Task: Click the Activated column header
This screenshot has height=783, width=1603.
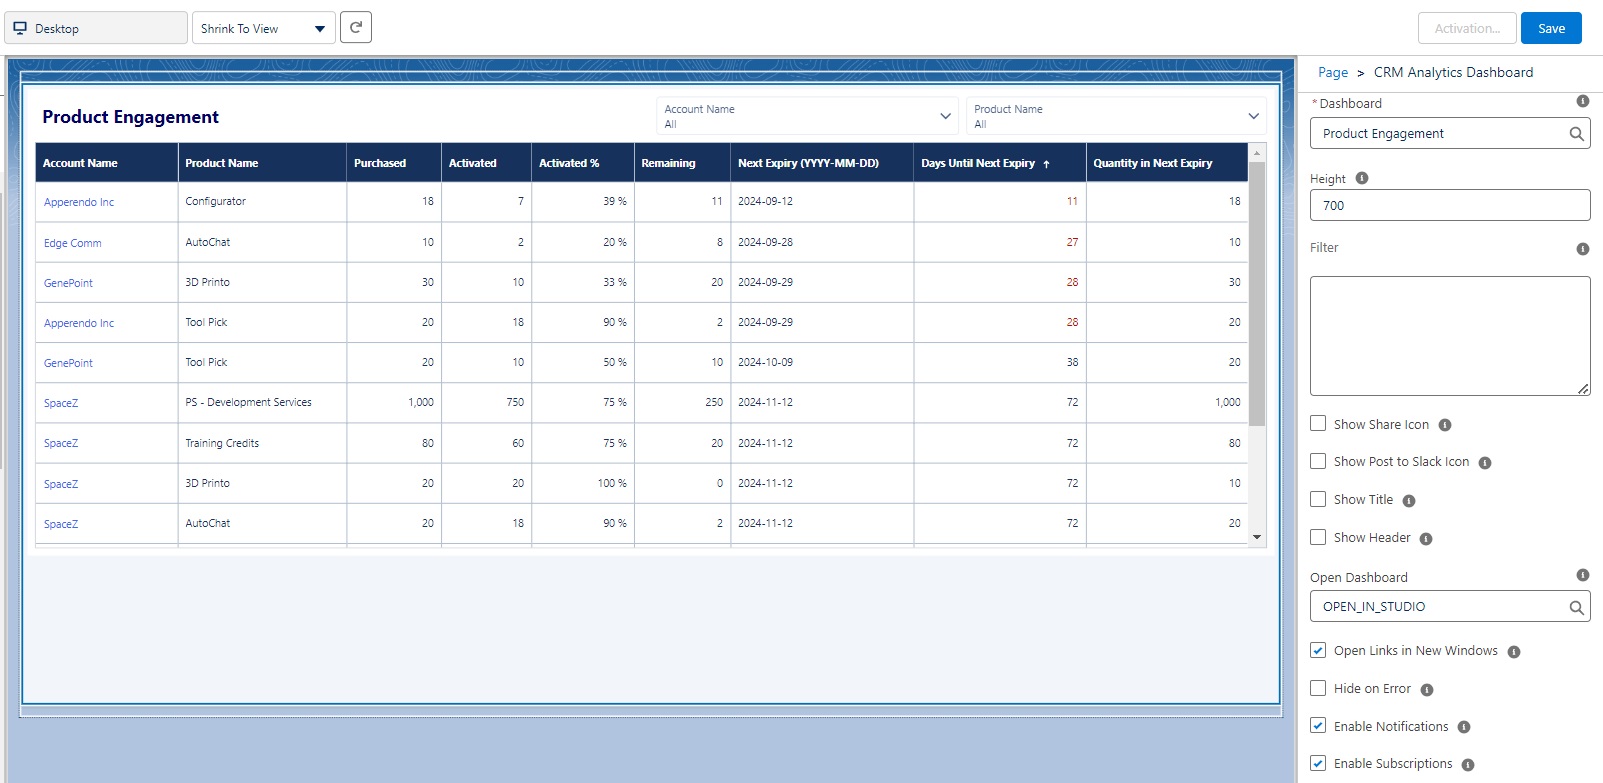Action: [x=486, y=163]
